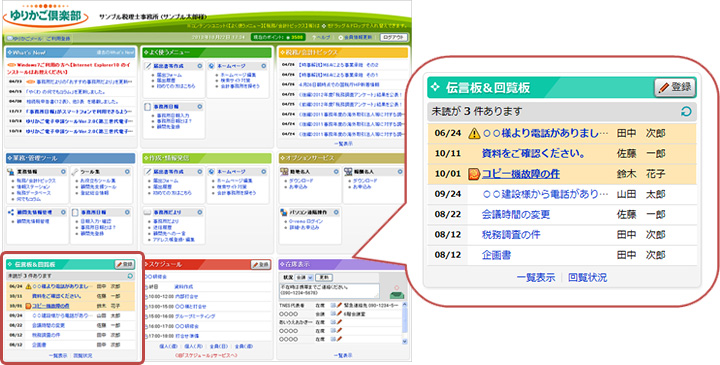
Task: Click 登録 button in スケジュール panel
Action: (261, 264)
